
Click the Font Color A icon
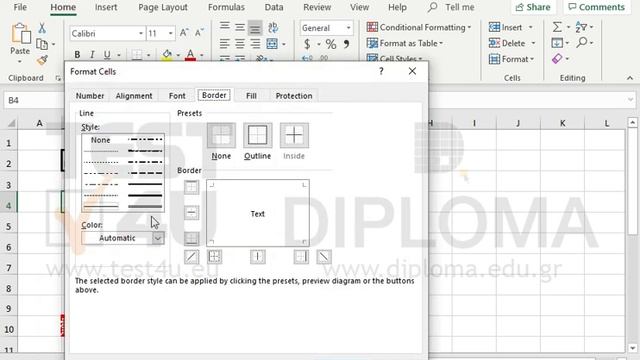(x=190, y=55)
